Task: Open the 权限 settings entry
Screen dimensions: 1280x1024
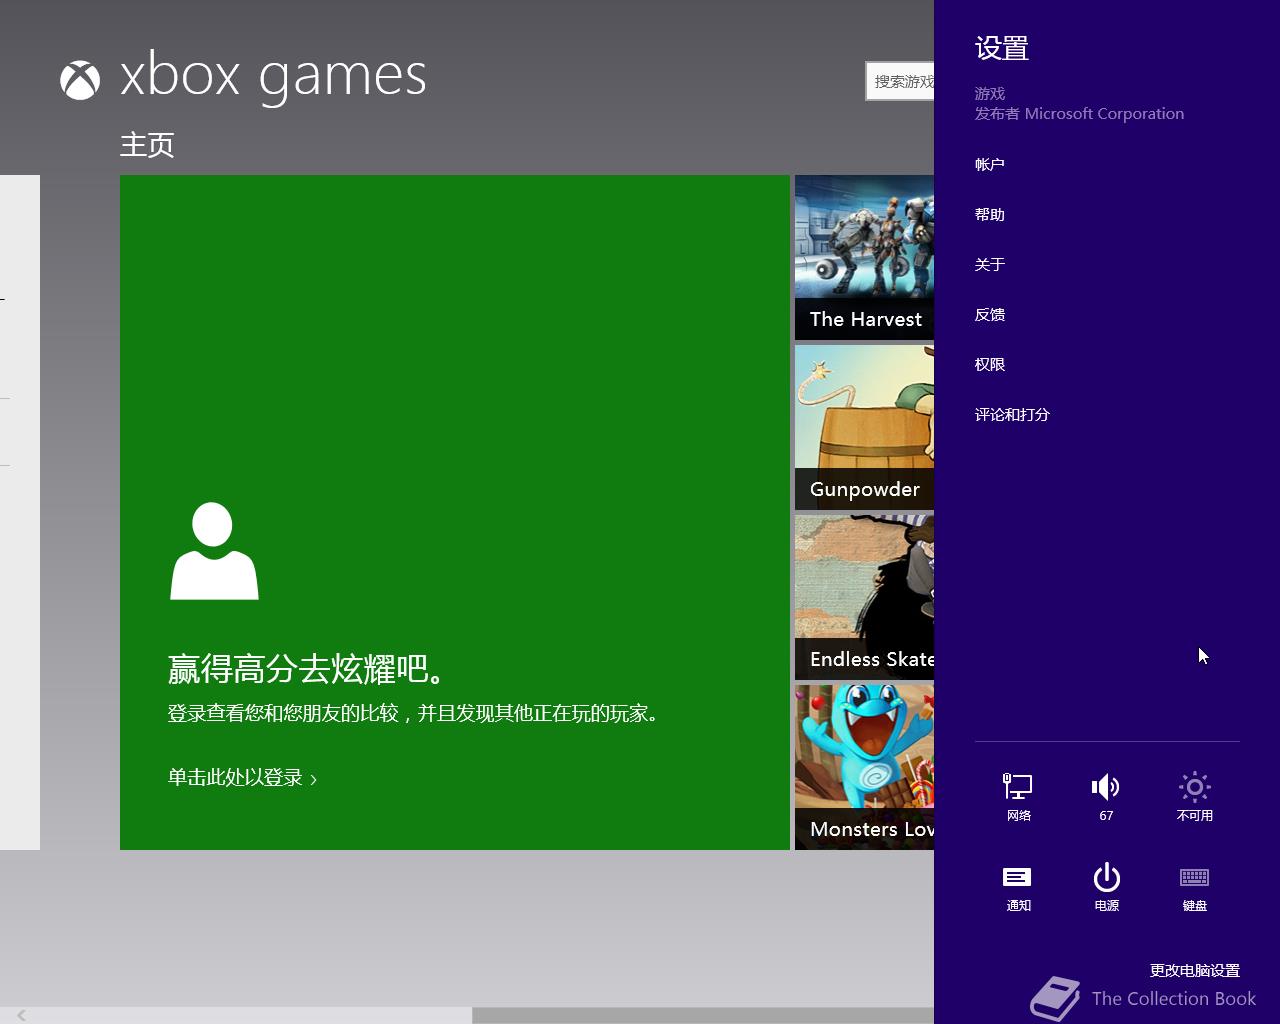Action: point(990,364)
